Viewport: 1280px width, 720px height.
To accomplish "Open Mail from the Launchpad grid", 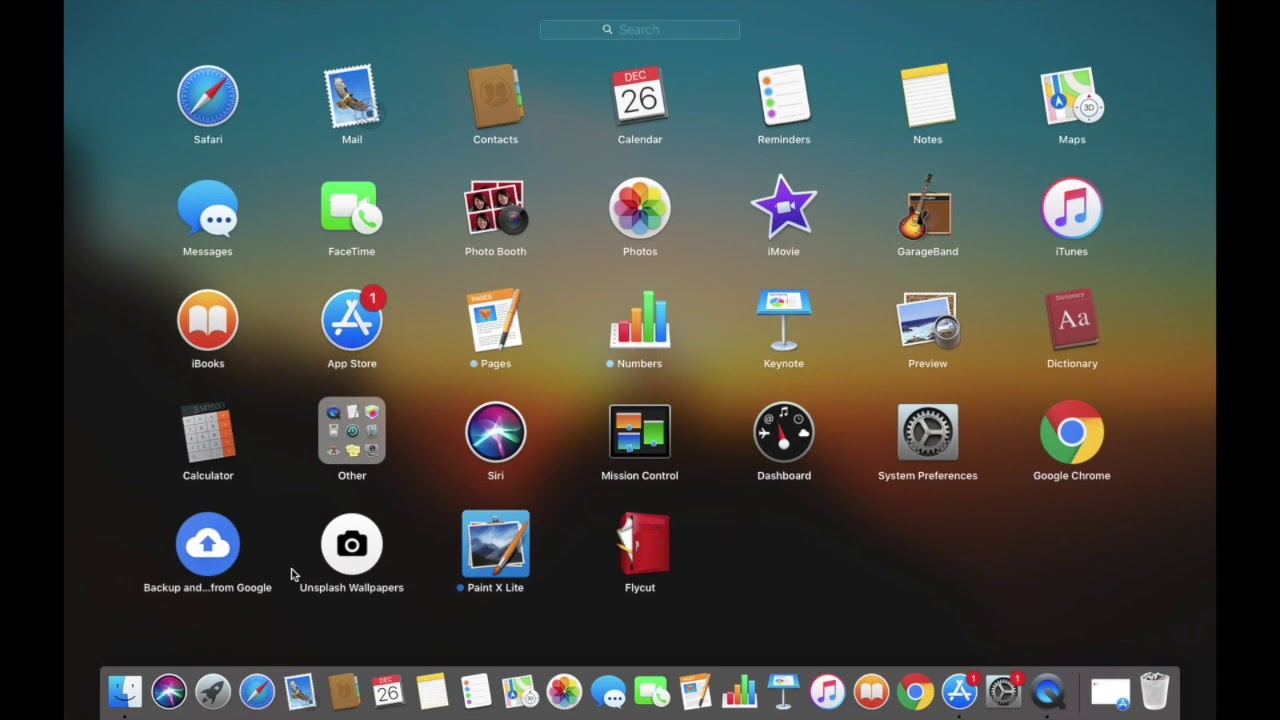I will tap(352, 96).
